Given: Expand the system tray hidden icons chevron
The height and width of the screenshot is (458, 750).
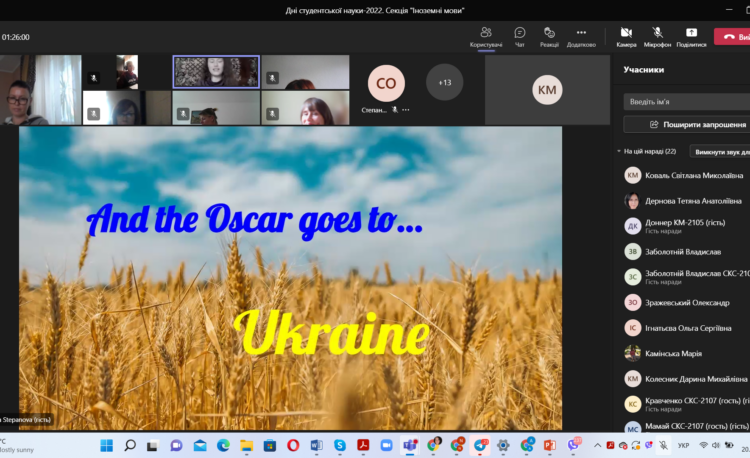Looking at the screenshot, I should coord(597,446).
